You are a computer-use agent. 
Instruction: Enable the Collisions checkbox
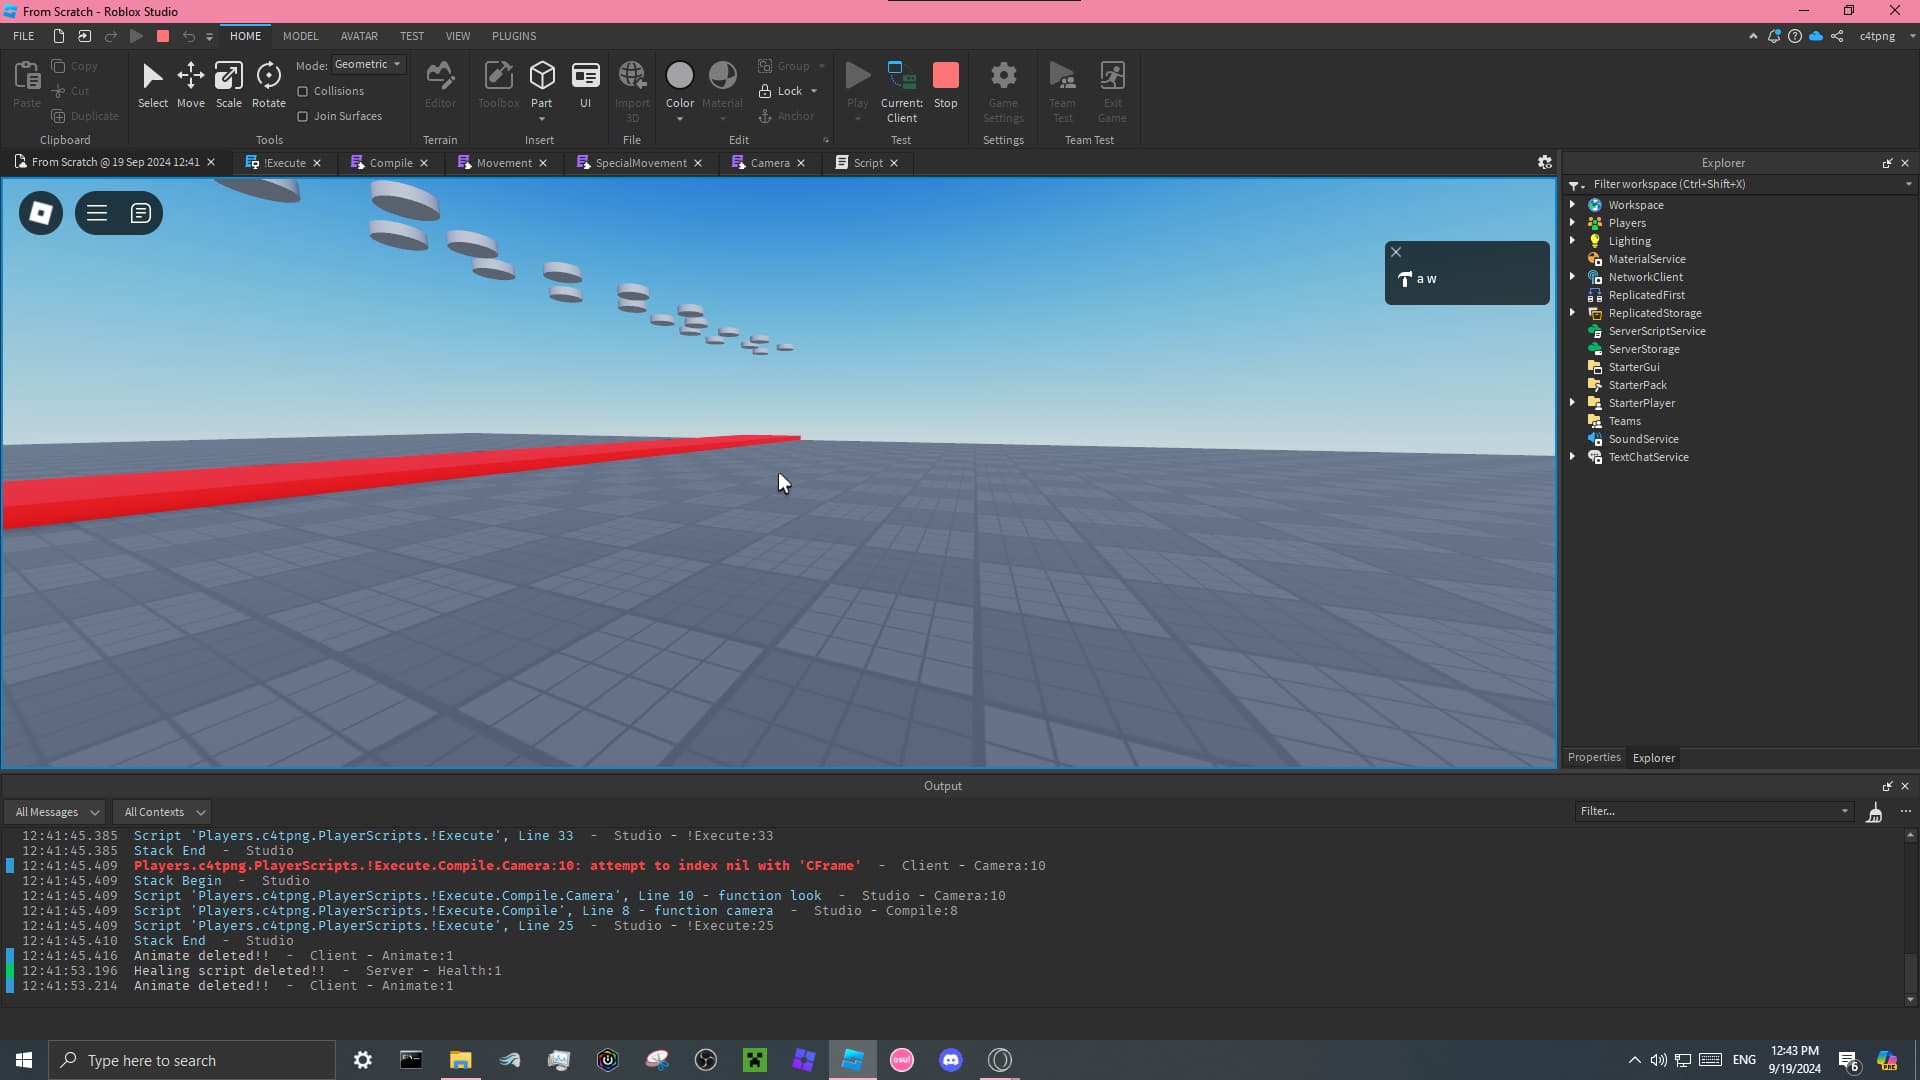tap(301, 91)
